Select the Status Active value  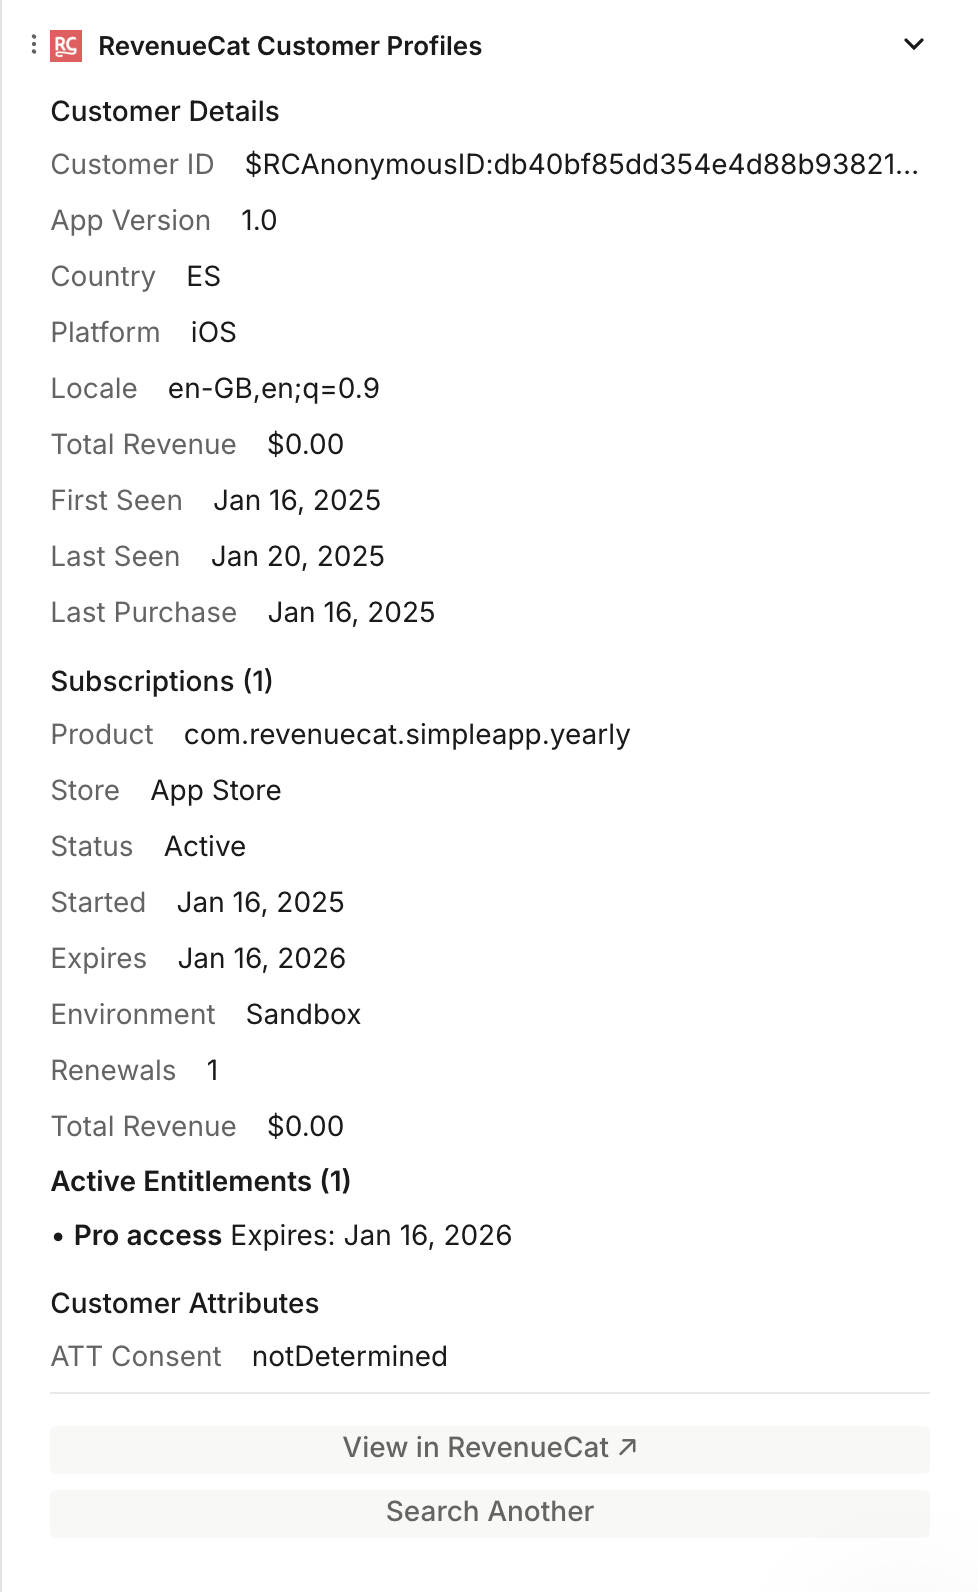coord(206,846)
